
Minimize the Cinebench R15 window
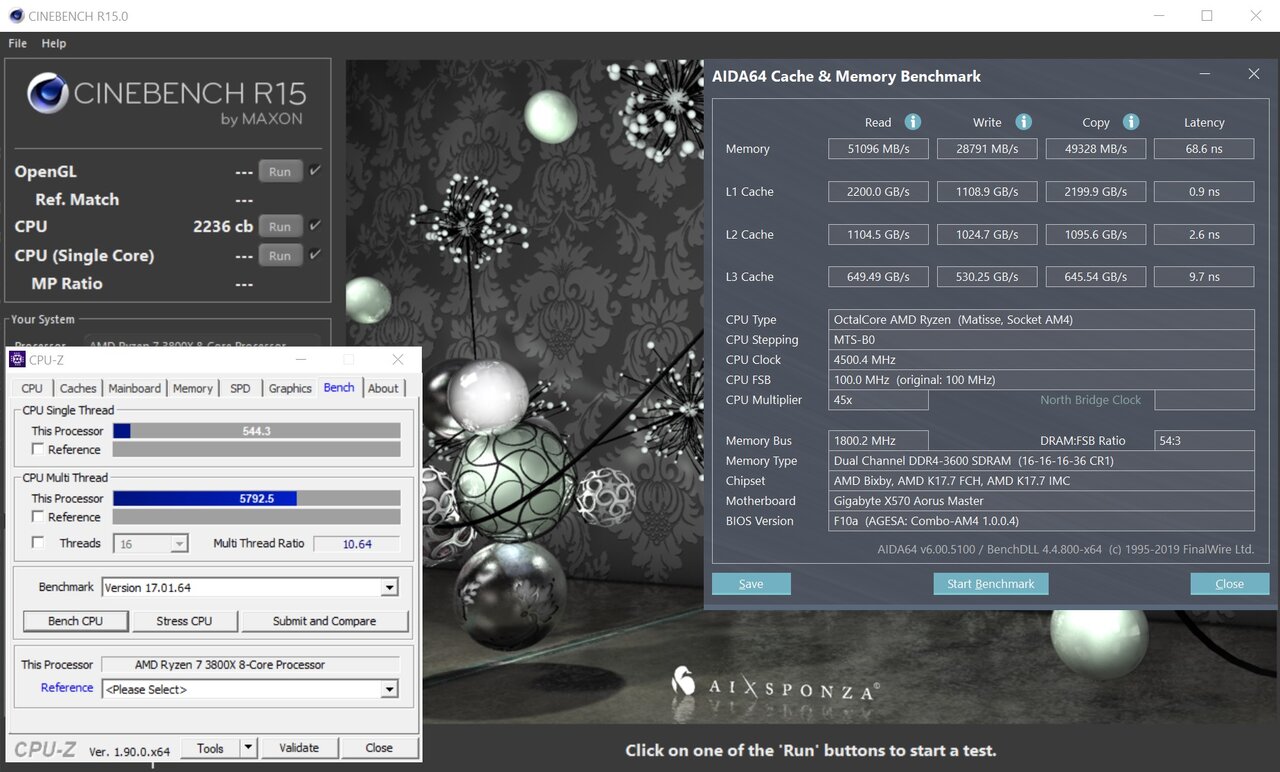click(1159, 16)
